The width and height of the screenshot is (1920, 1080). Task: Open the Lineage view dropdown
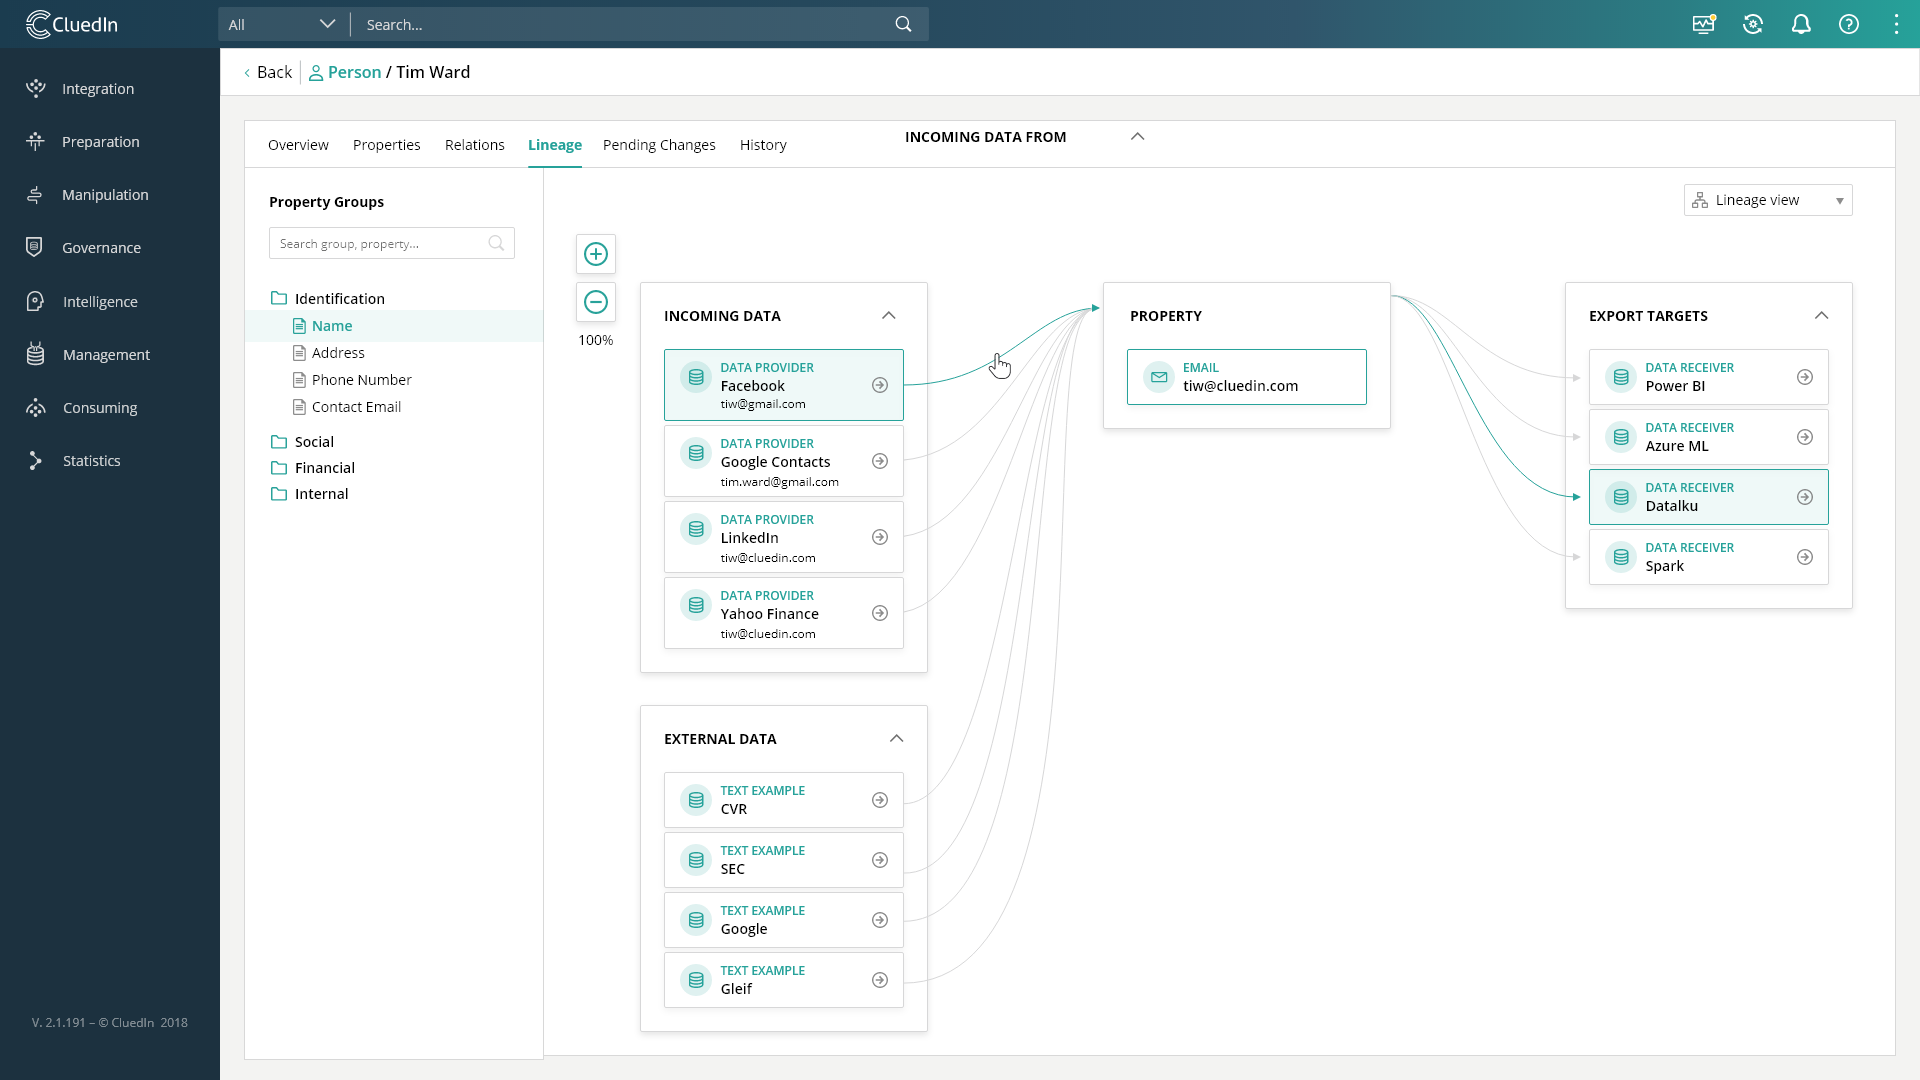coord(1841,200)
